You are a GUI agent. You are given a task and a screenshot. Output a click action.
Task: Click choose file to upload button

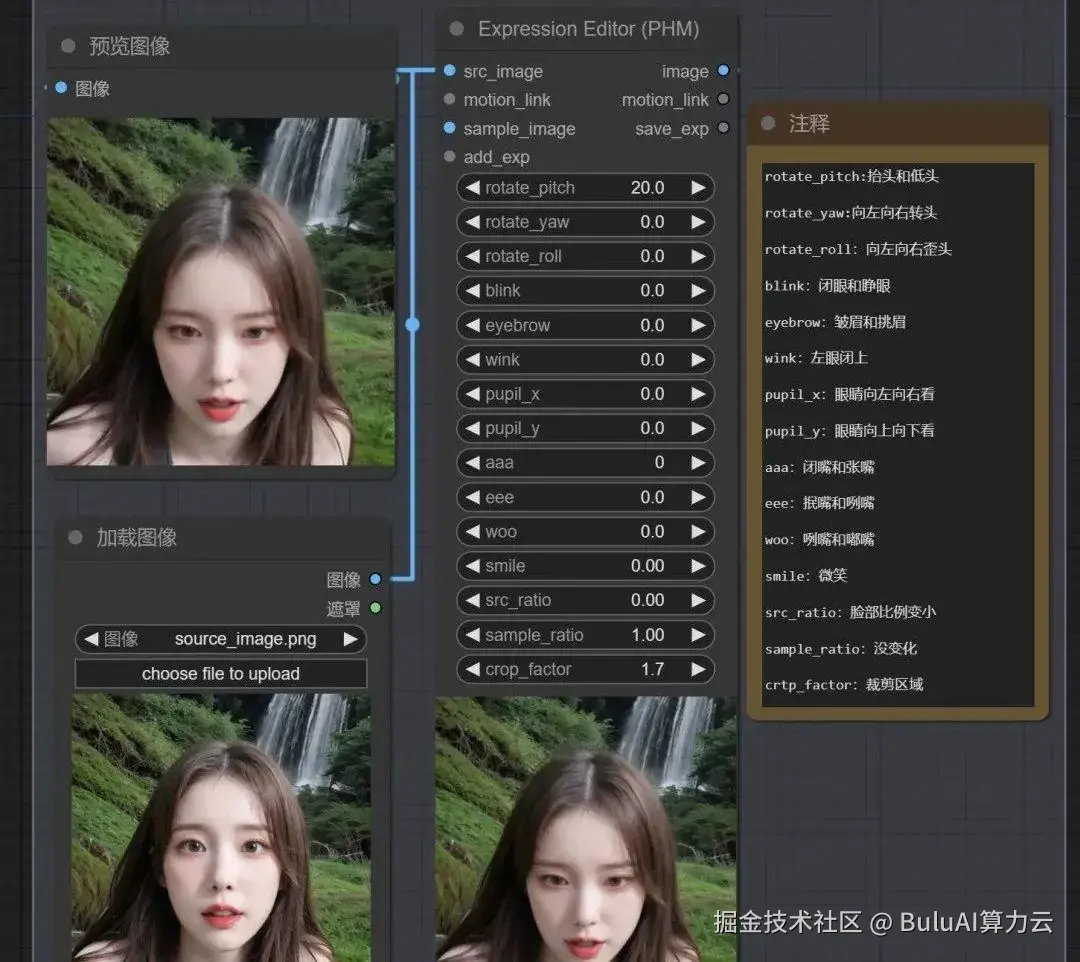coord(220,673)
